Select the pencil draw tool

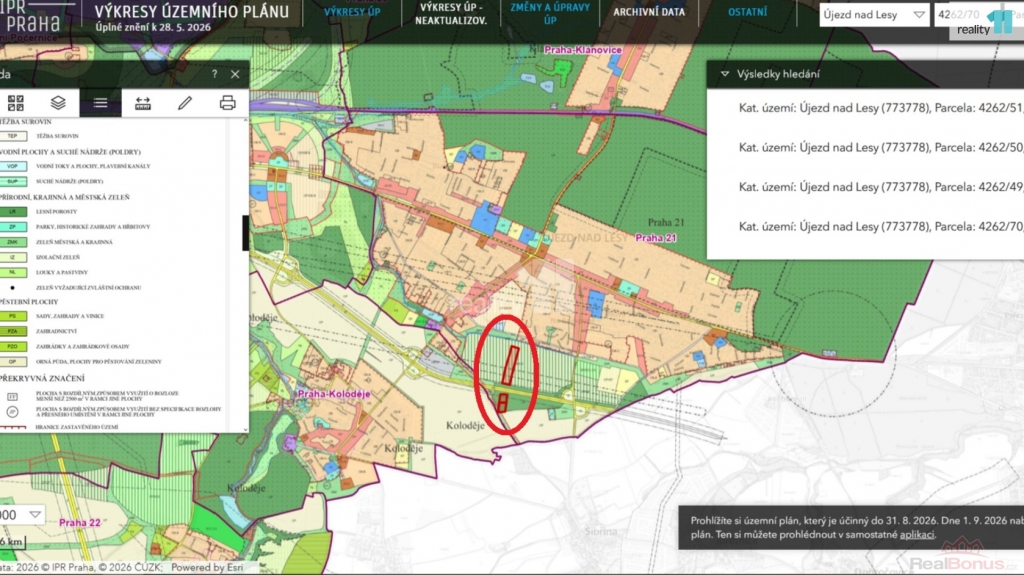click(x=185, y=103)
